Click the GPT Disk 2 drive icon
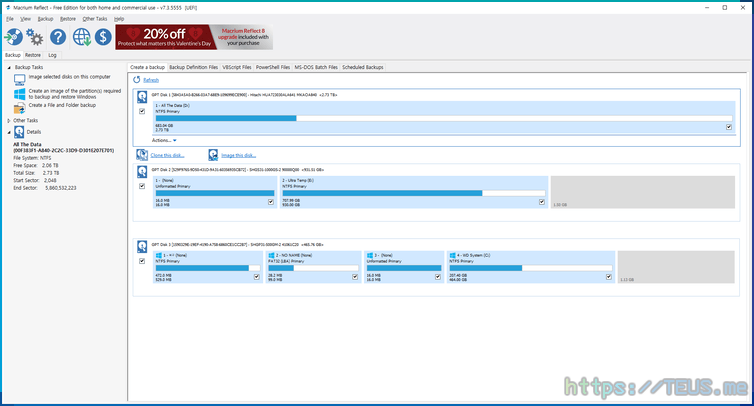754x406 pixels. click(x=142, y=172)
